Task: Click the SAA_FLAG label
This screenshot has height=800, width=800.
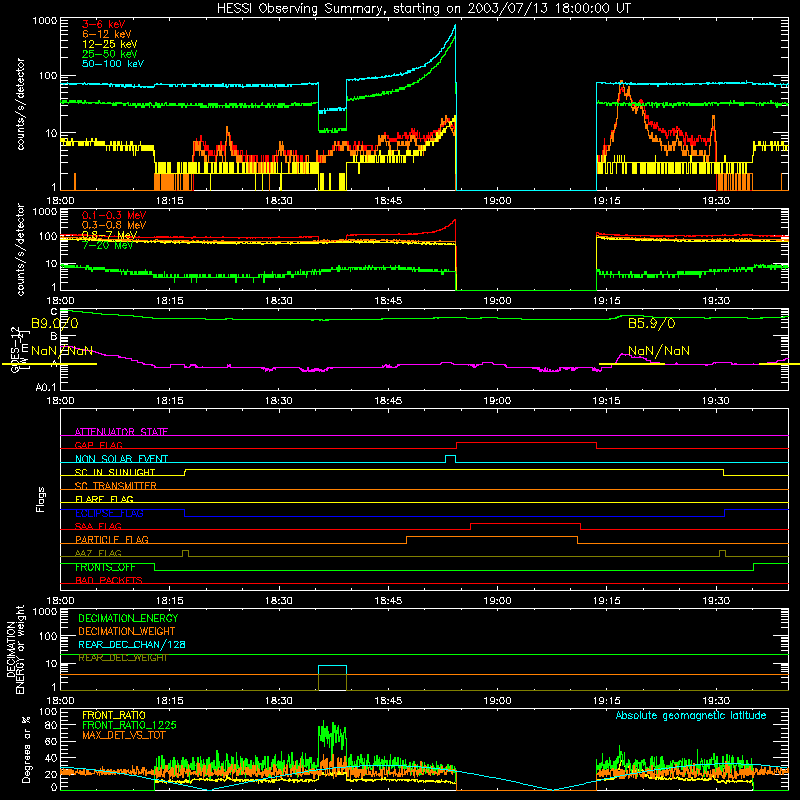Action: 98,526
